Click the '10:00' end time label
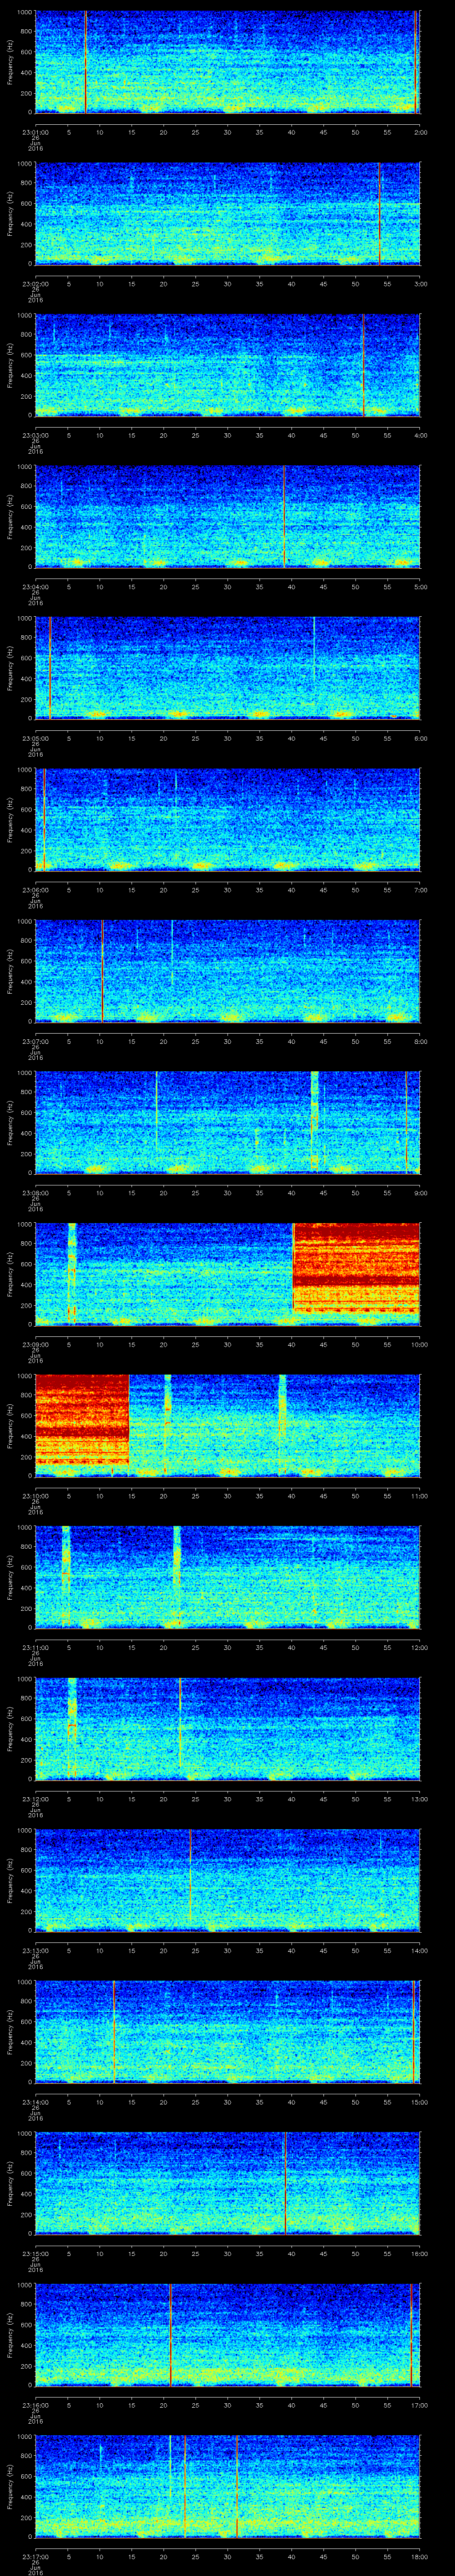Viewport: 455px width, 2576px height. coord(419,1344)
